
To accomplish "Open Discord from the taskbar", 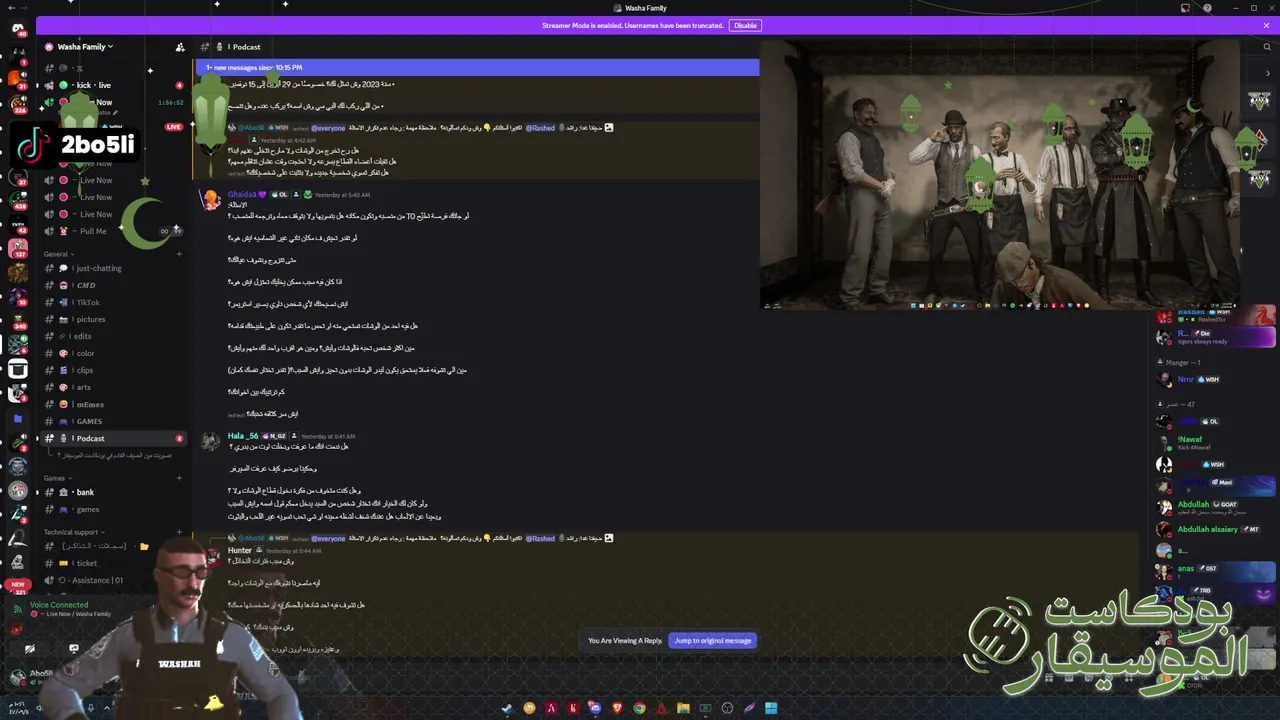I will click(x=595, y=708).
